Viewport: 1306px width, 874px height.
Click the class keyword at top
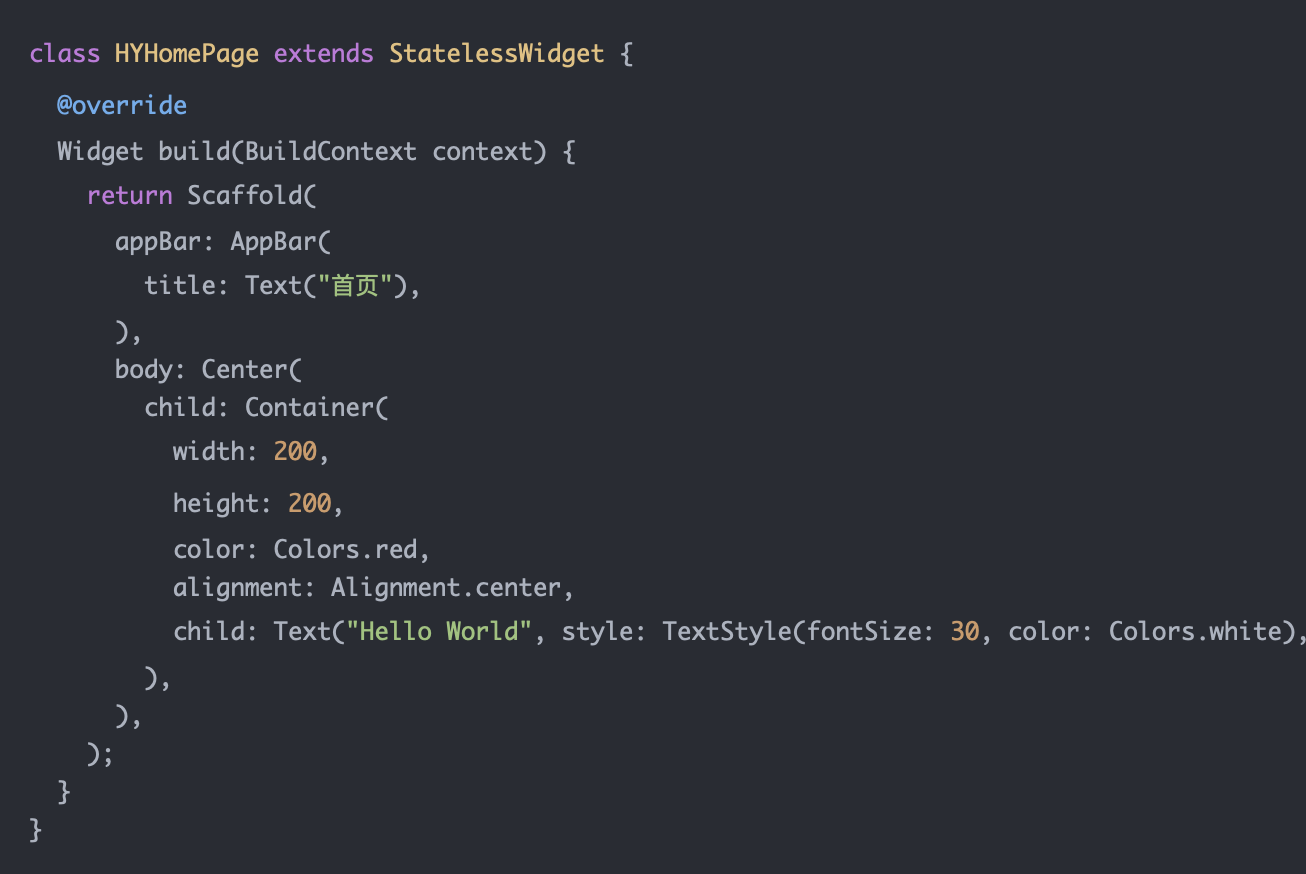coord(65,53)
